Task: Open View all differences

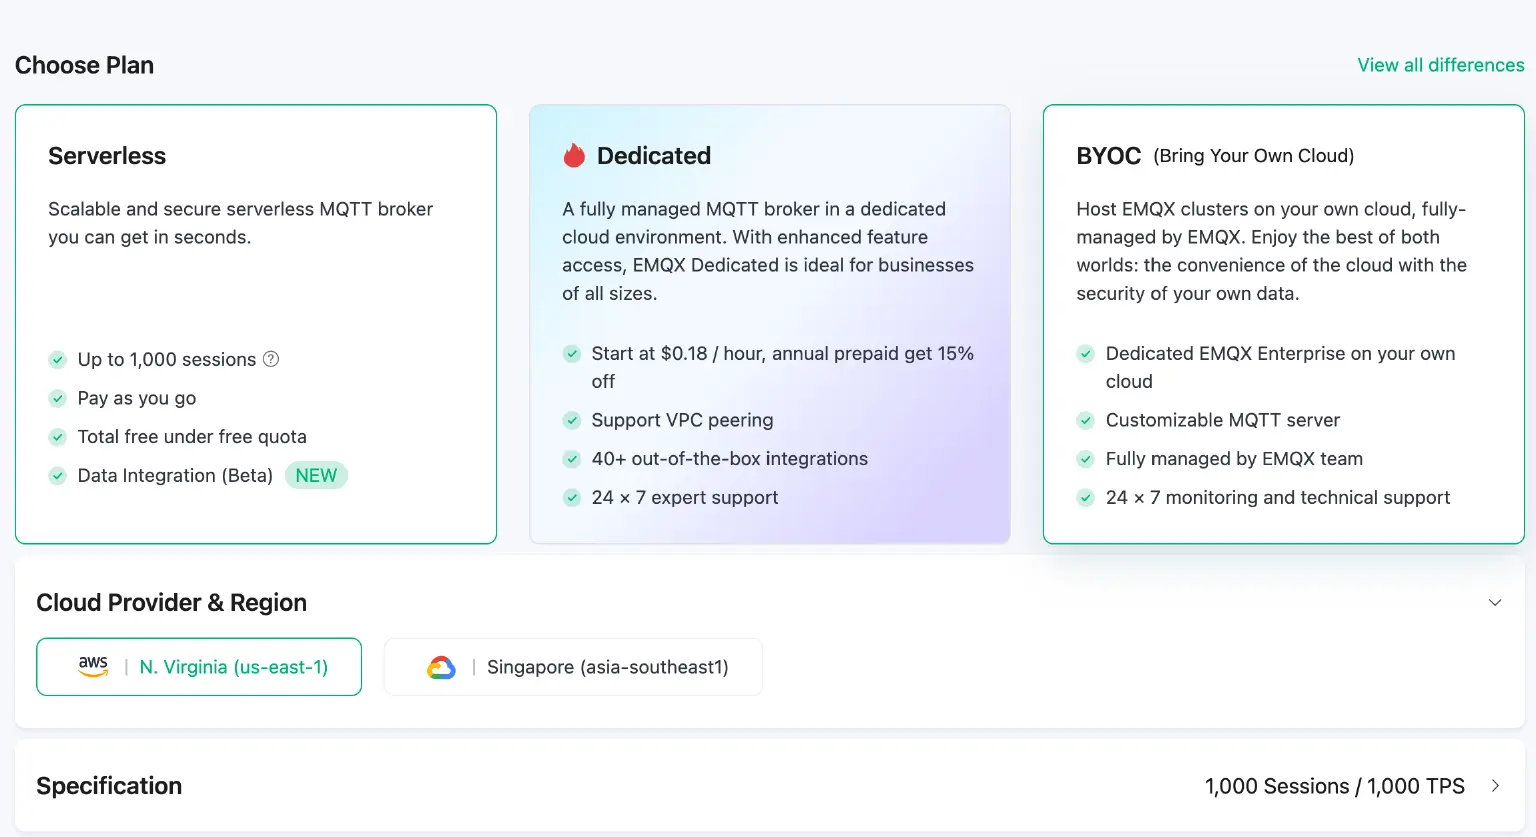Action: [1440, 64]
